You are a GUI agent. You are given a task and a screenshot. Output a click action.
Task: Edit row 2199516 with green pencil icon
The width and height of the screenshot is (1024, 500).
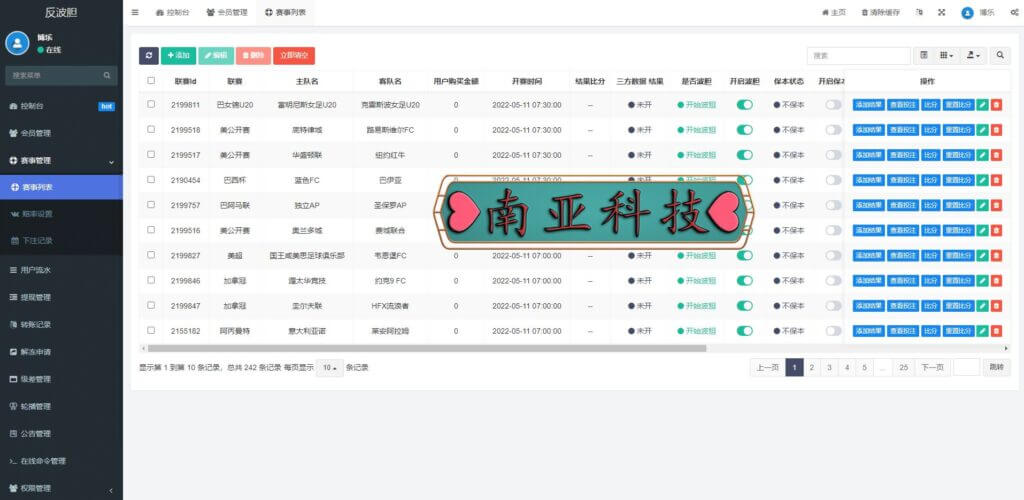(983, 230)
